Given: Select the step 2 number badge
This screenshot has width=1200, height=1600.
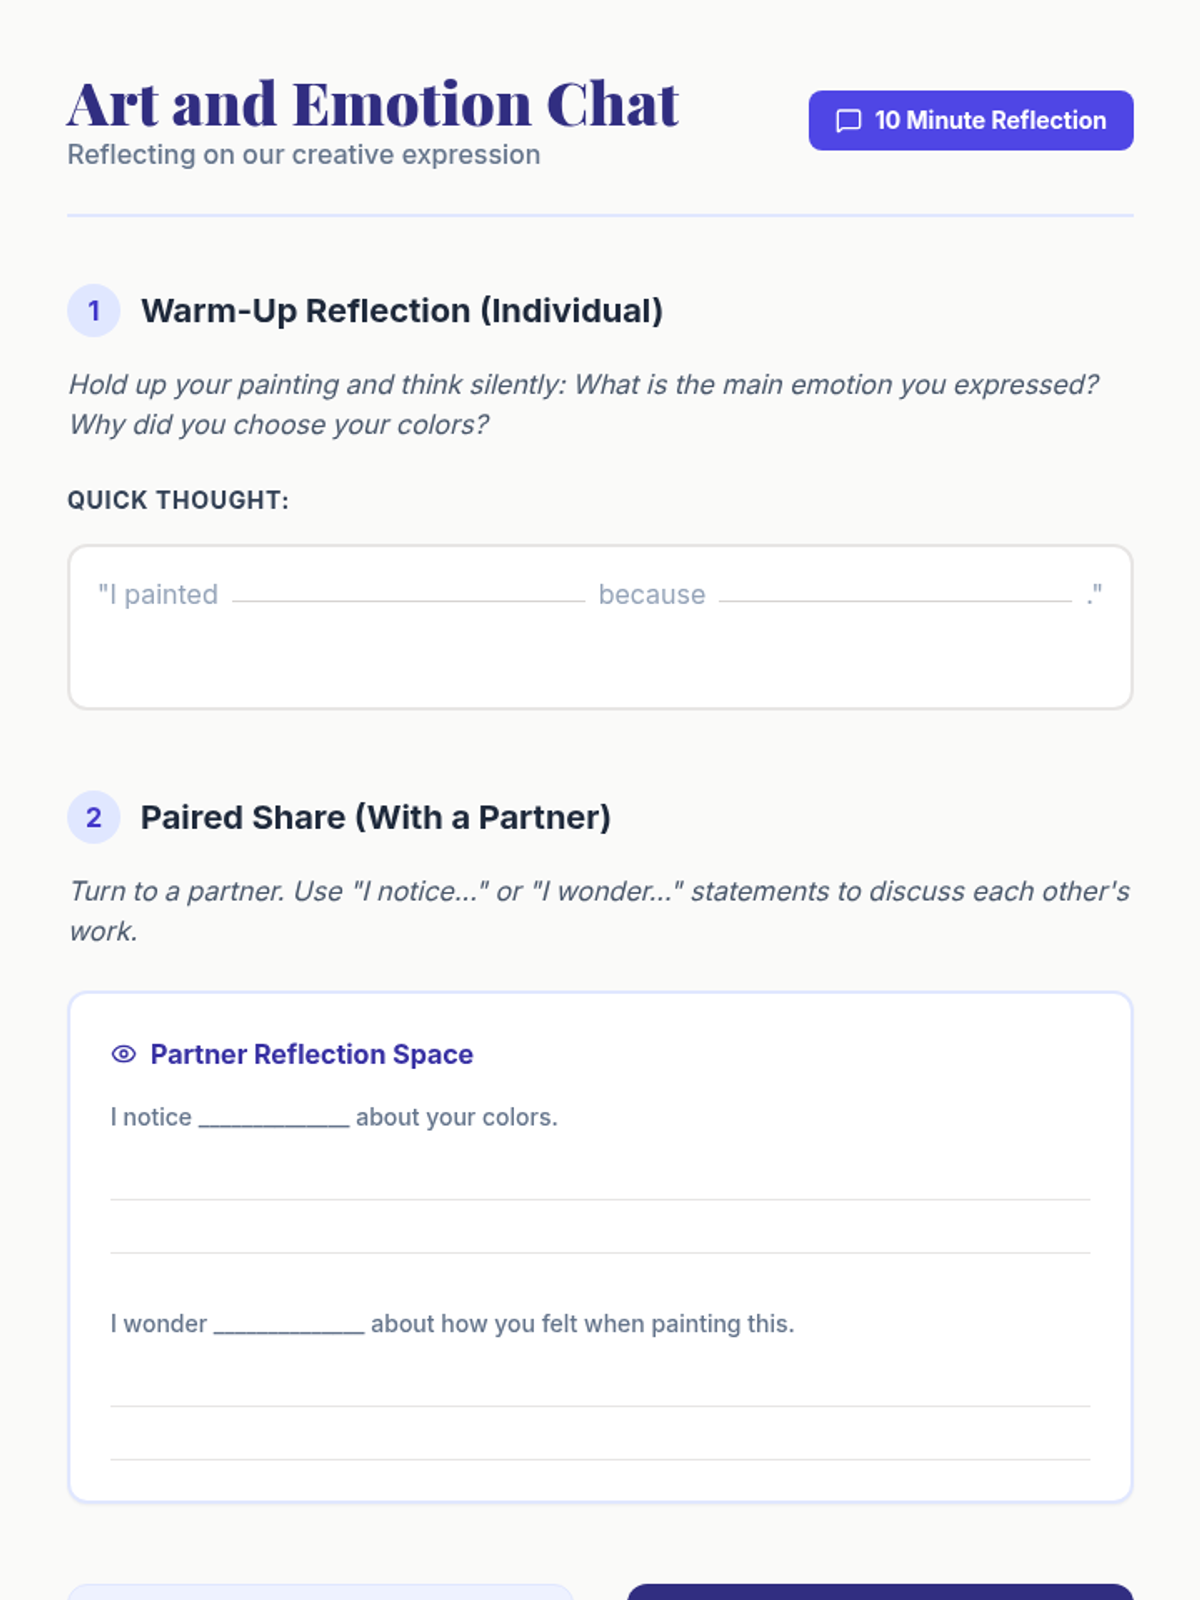Looking at the screenshot, I should 94,817.
